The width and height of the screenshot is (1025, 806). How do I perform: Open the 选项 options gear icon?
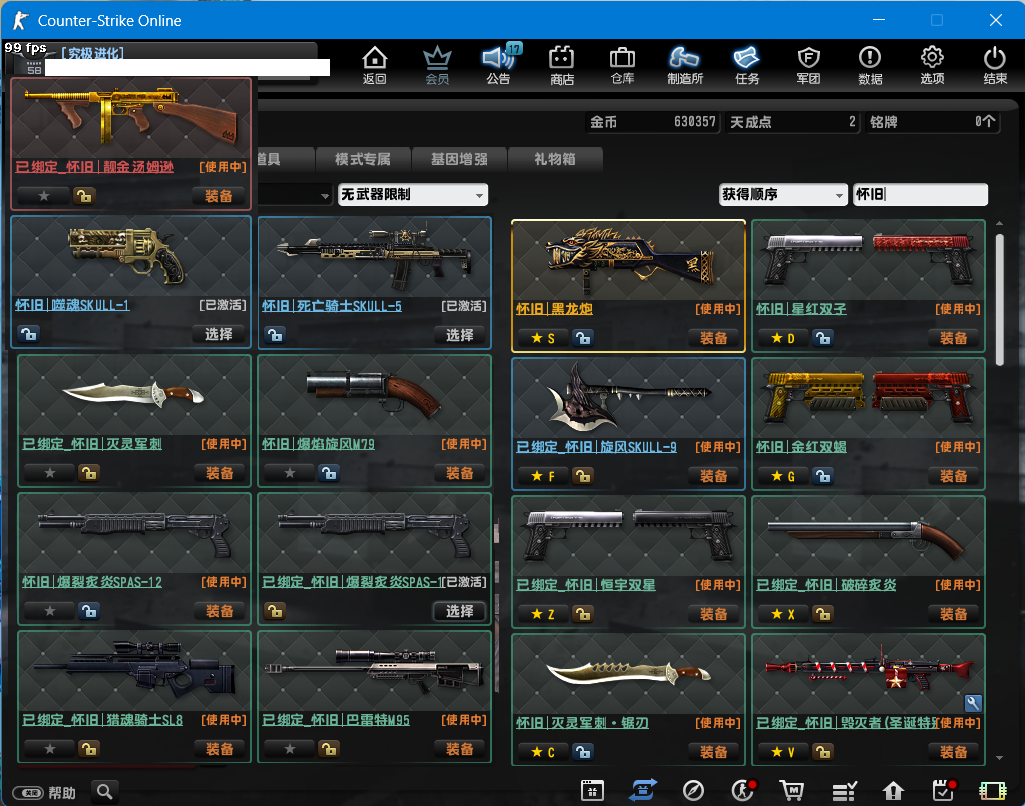932,65
